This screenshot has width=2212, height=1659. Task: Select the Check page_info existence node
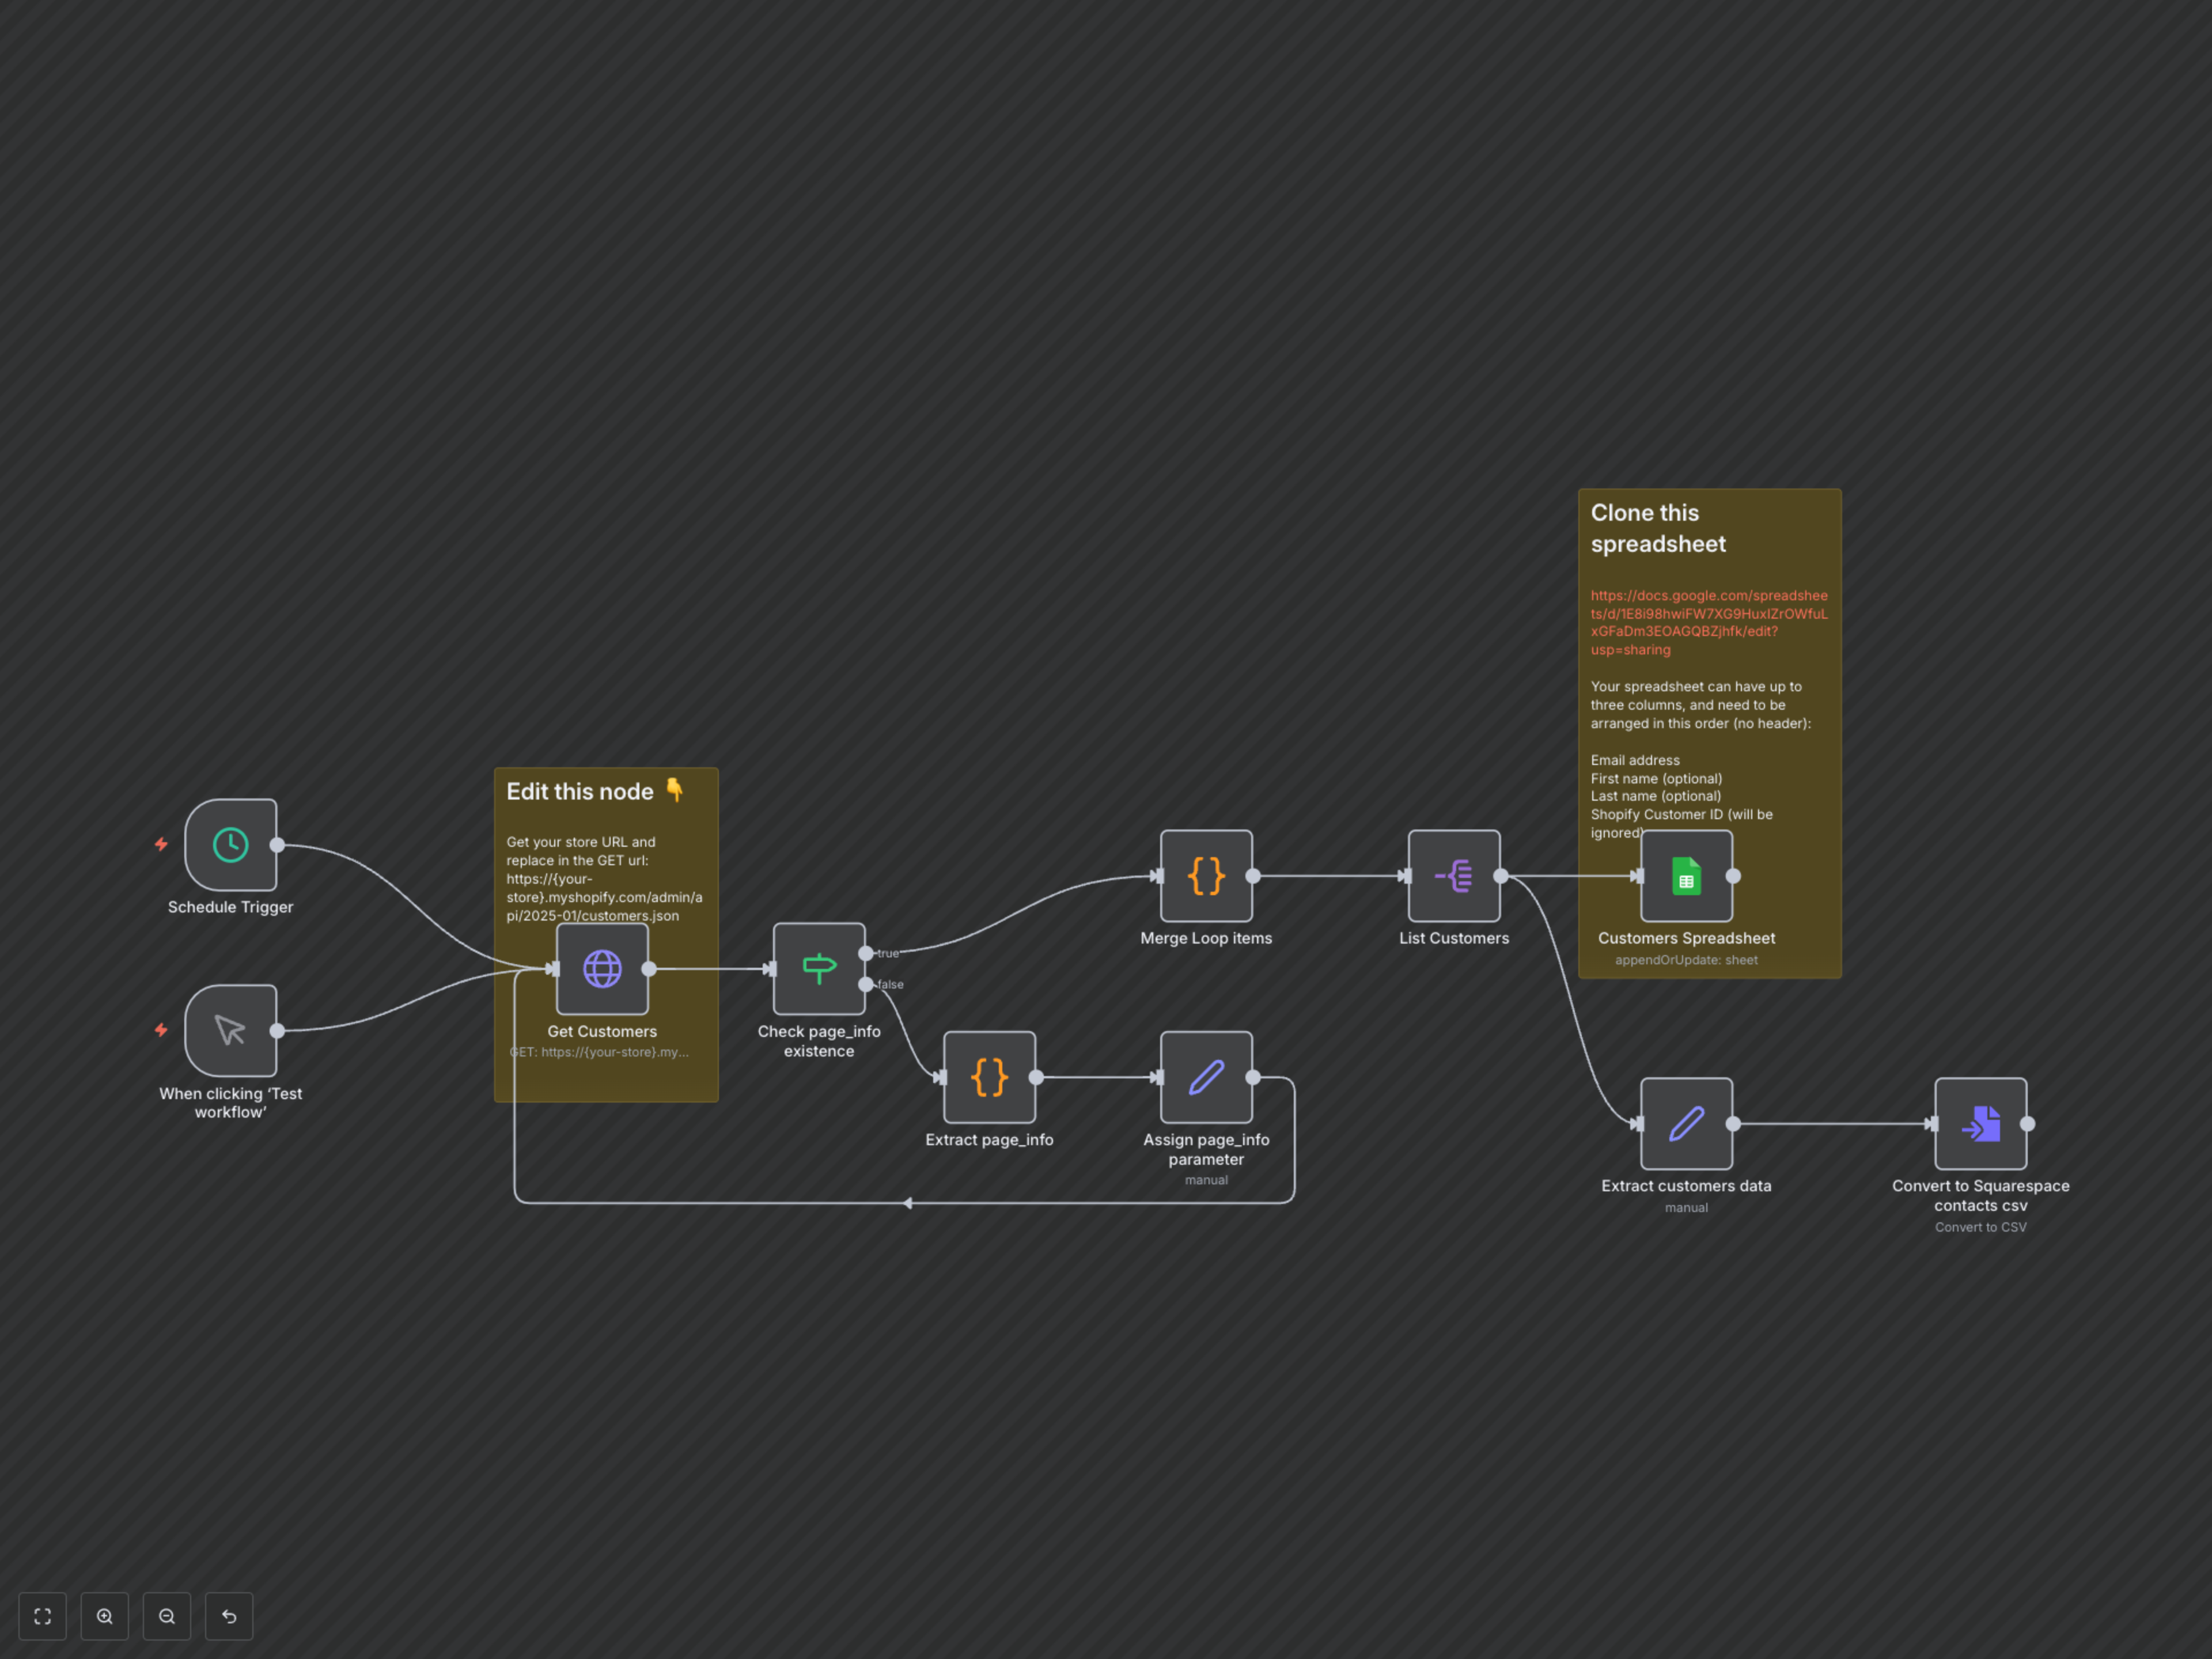point(819,969)
